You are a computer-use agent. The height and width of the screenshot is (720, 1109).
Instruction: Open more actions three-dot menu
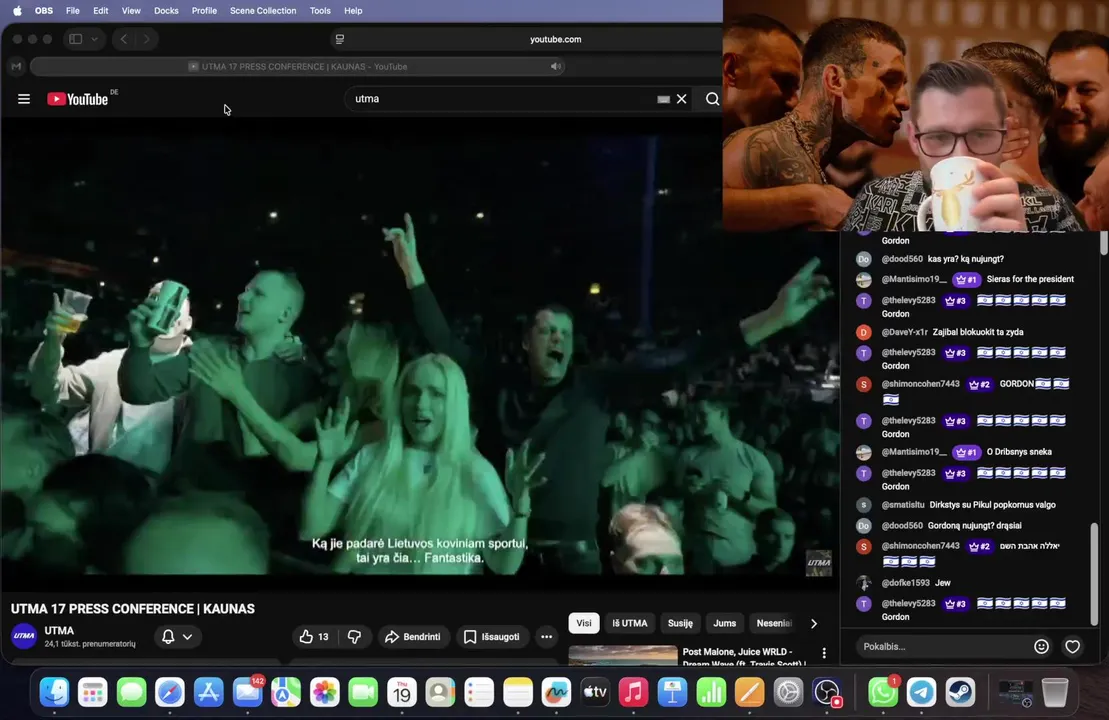[546, 637]
